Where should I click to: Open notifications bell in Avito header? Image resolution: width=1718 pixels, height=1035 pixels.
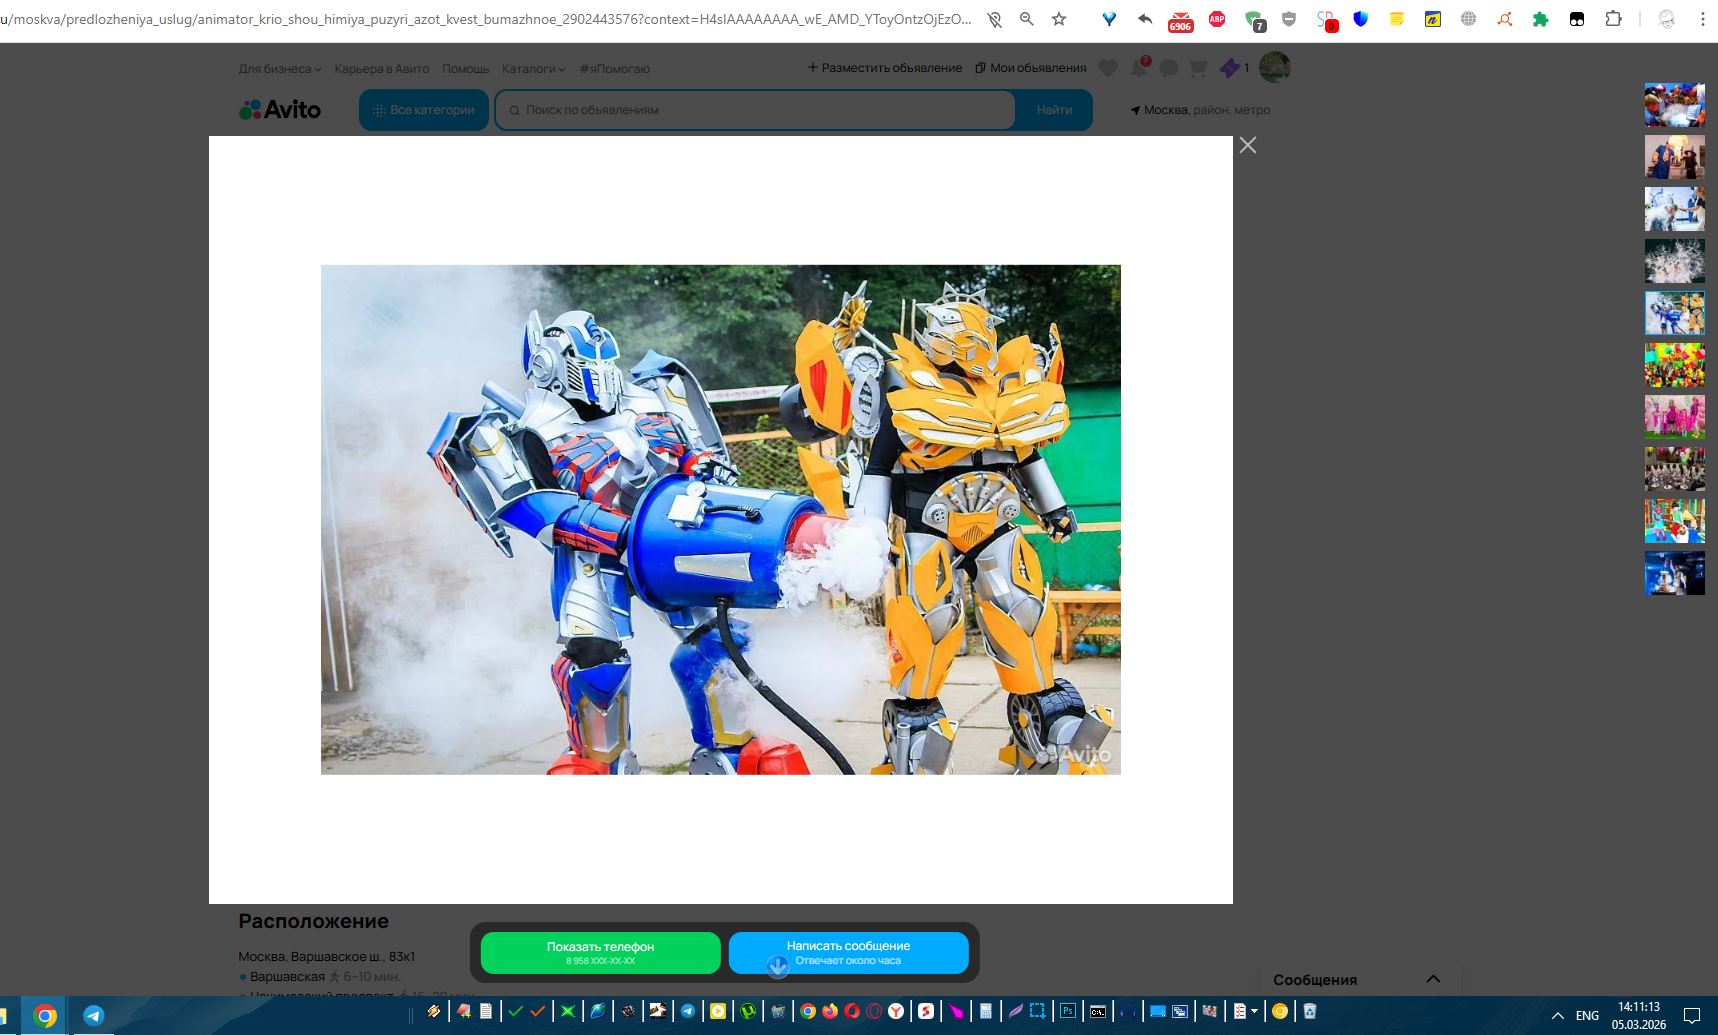pyautogui.click(x=1139, y=68)
